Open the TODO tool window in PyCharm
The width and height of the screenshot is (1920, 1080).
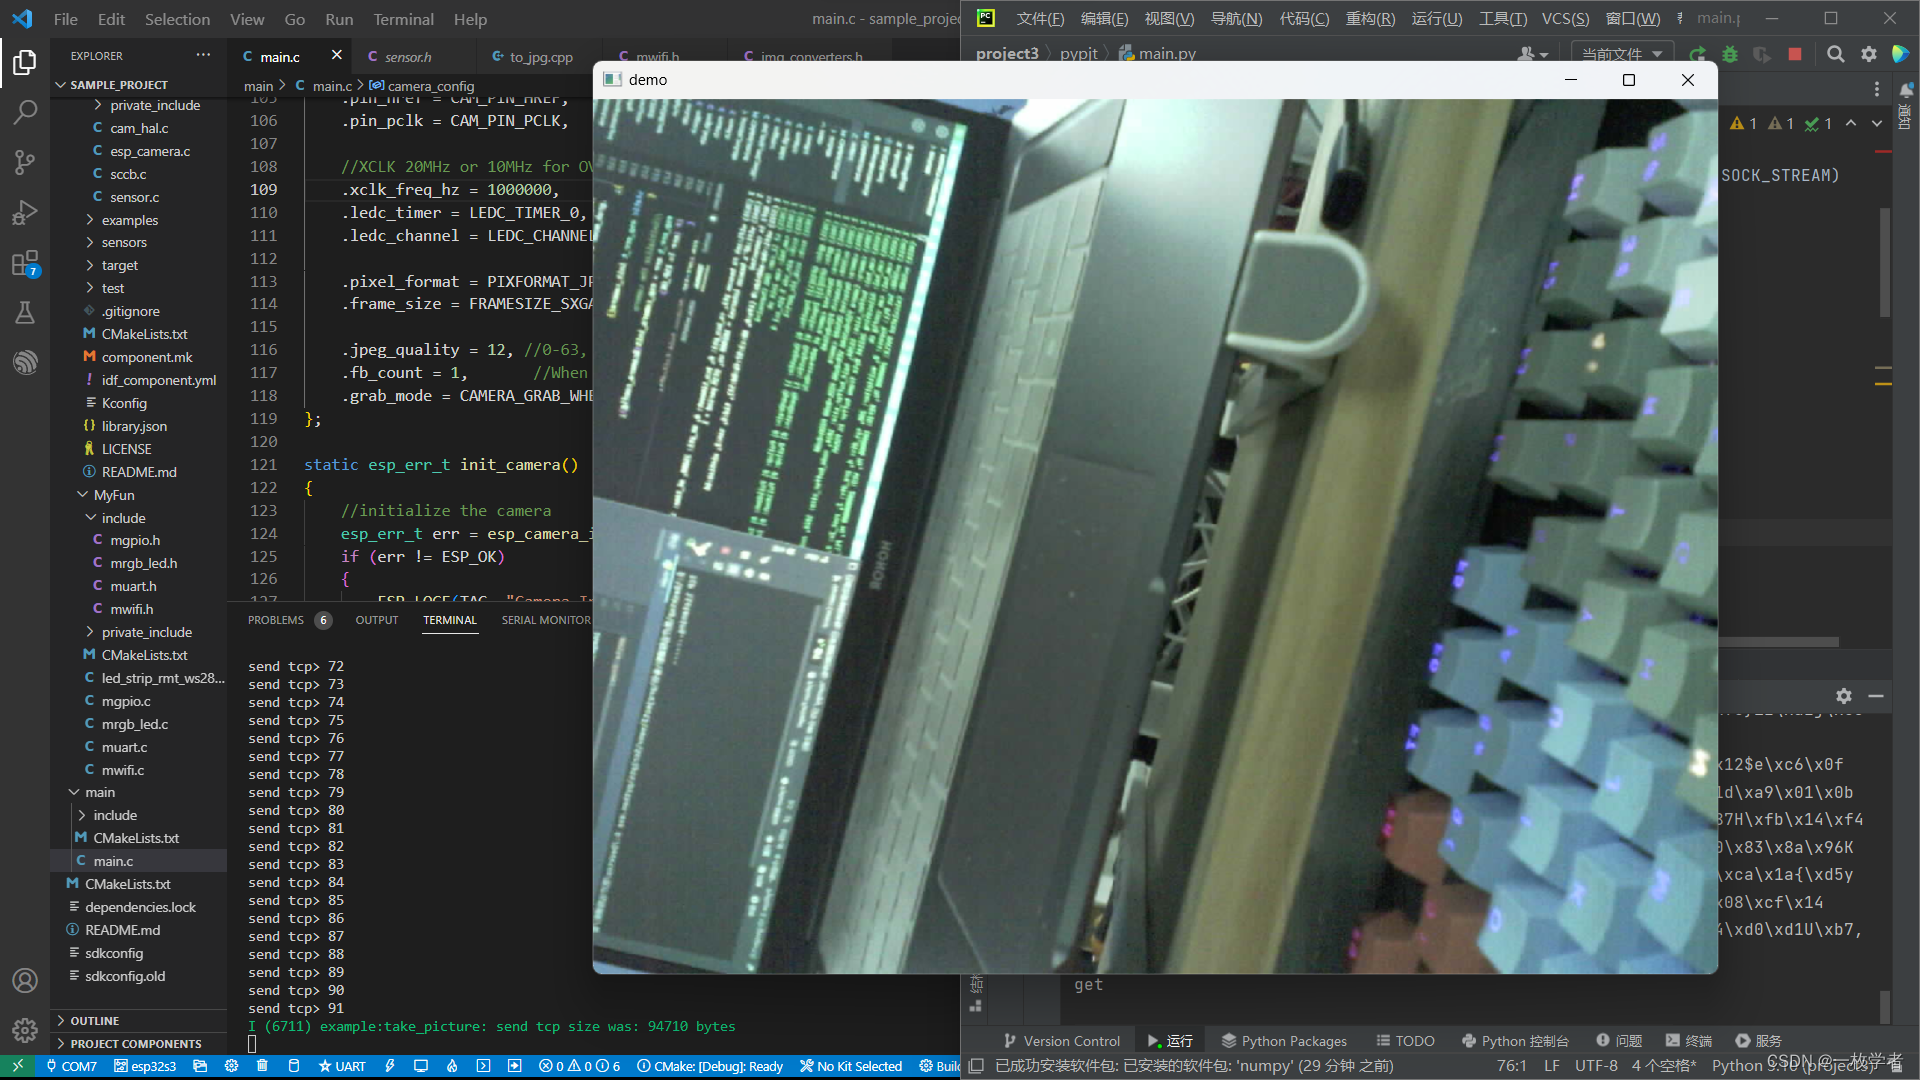click(1405, 1041)
